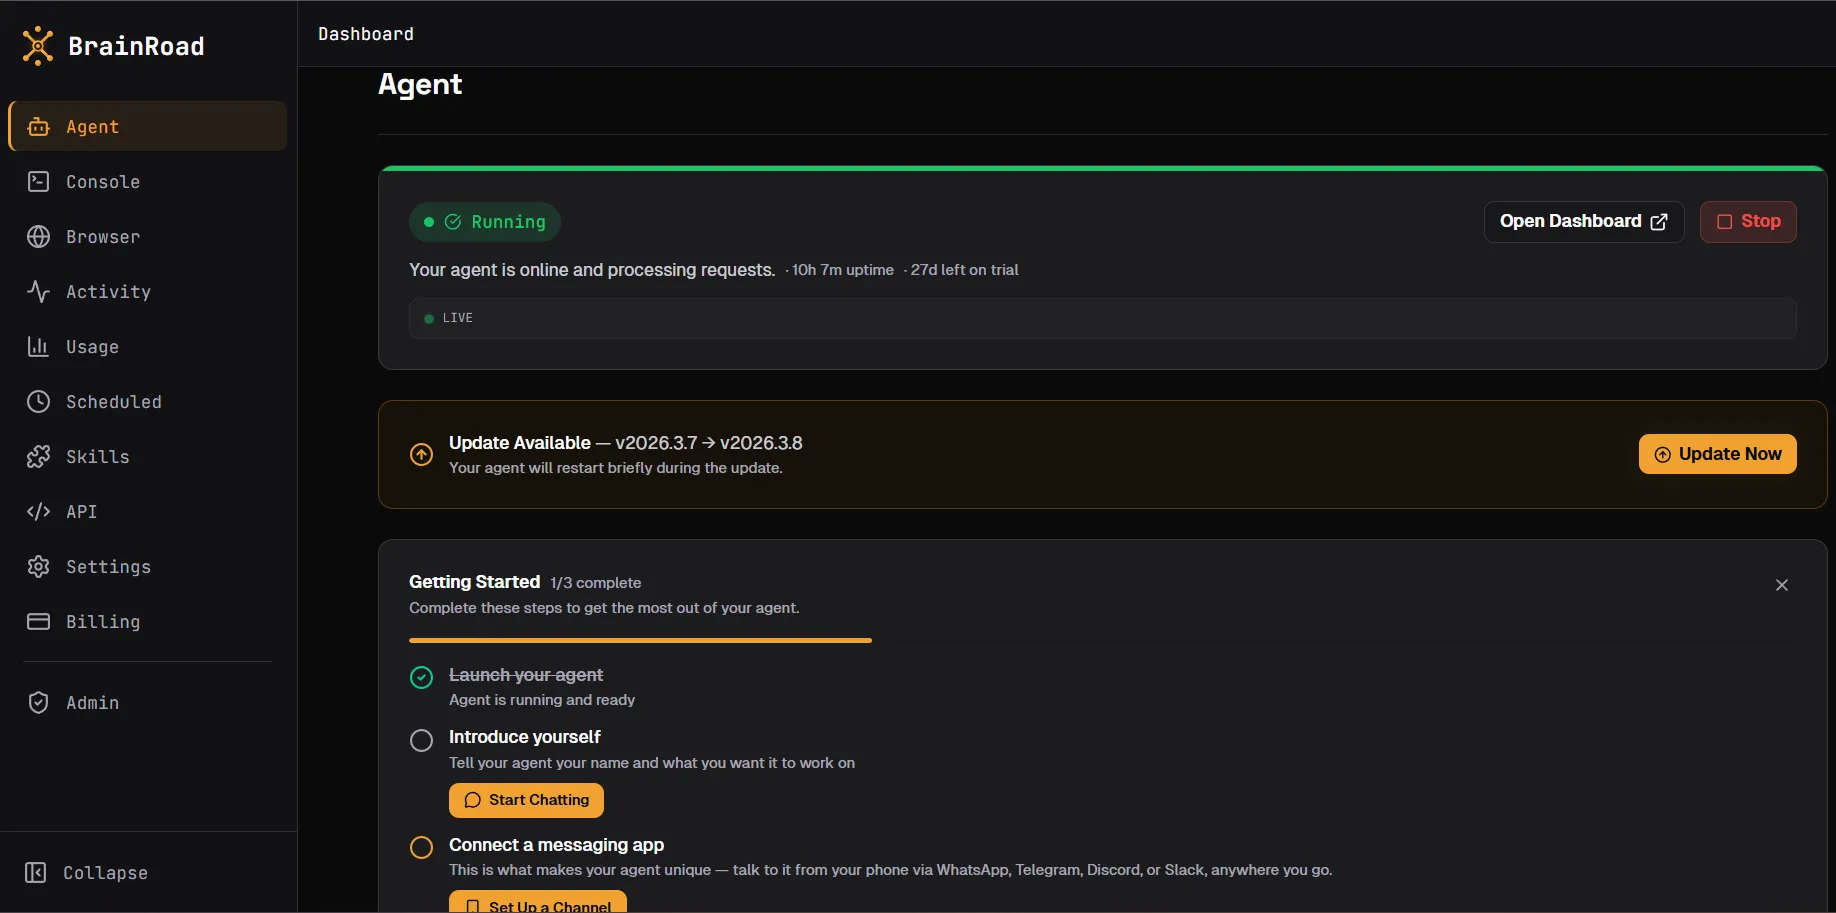Viewport: 1836px width, 913px height.
Task: Open Dashboard in a new window
Action: (x=1584, y=222)
